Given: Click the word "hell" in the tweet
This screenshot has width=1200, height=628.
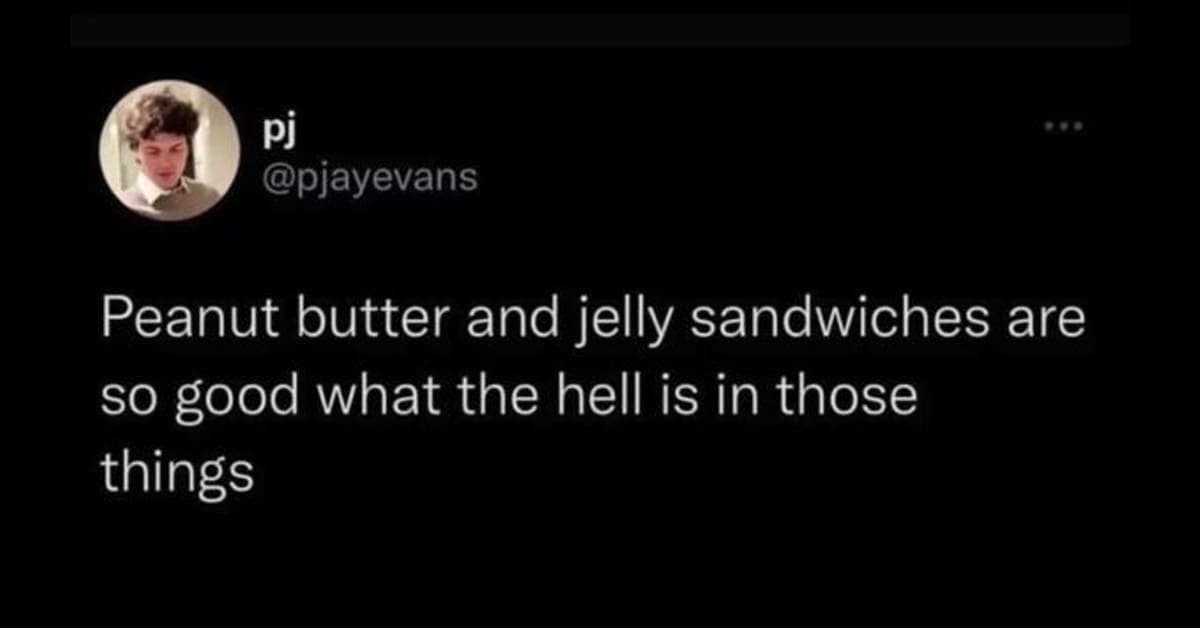Looking at the screenshot, I should pyautogui.click(x=596, y=398).
